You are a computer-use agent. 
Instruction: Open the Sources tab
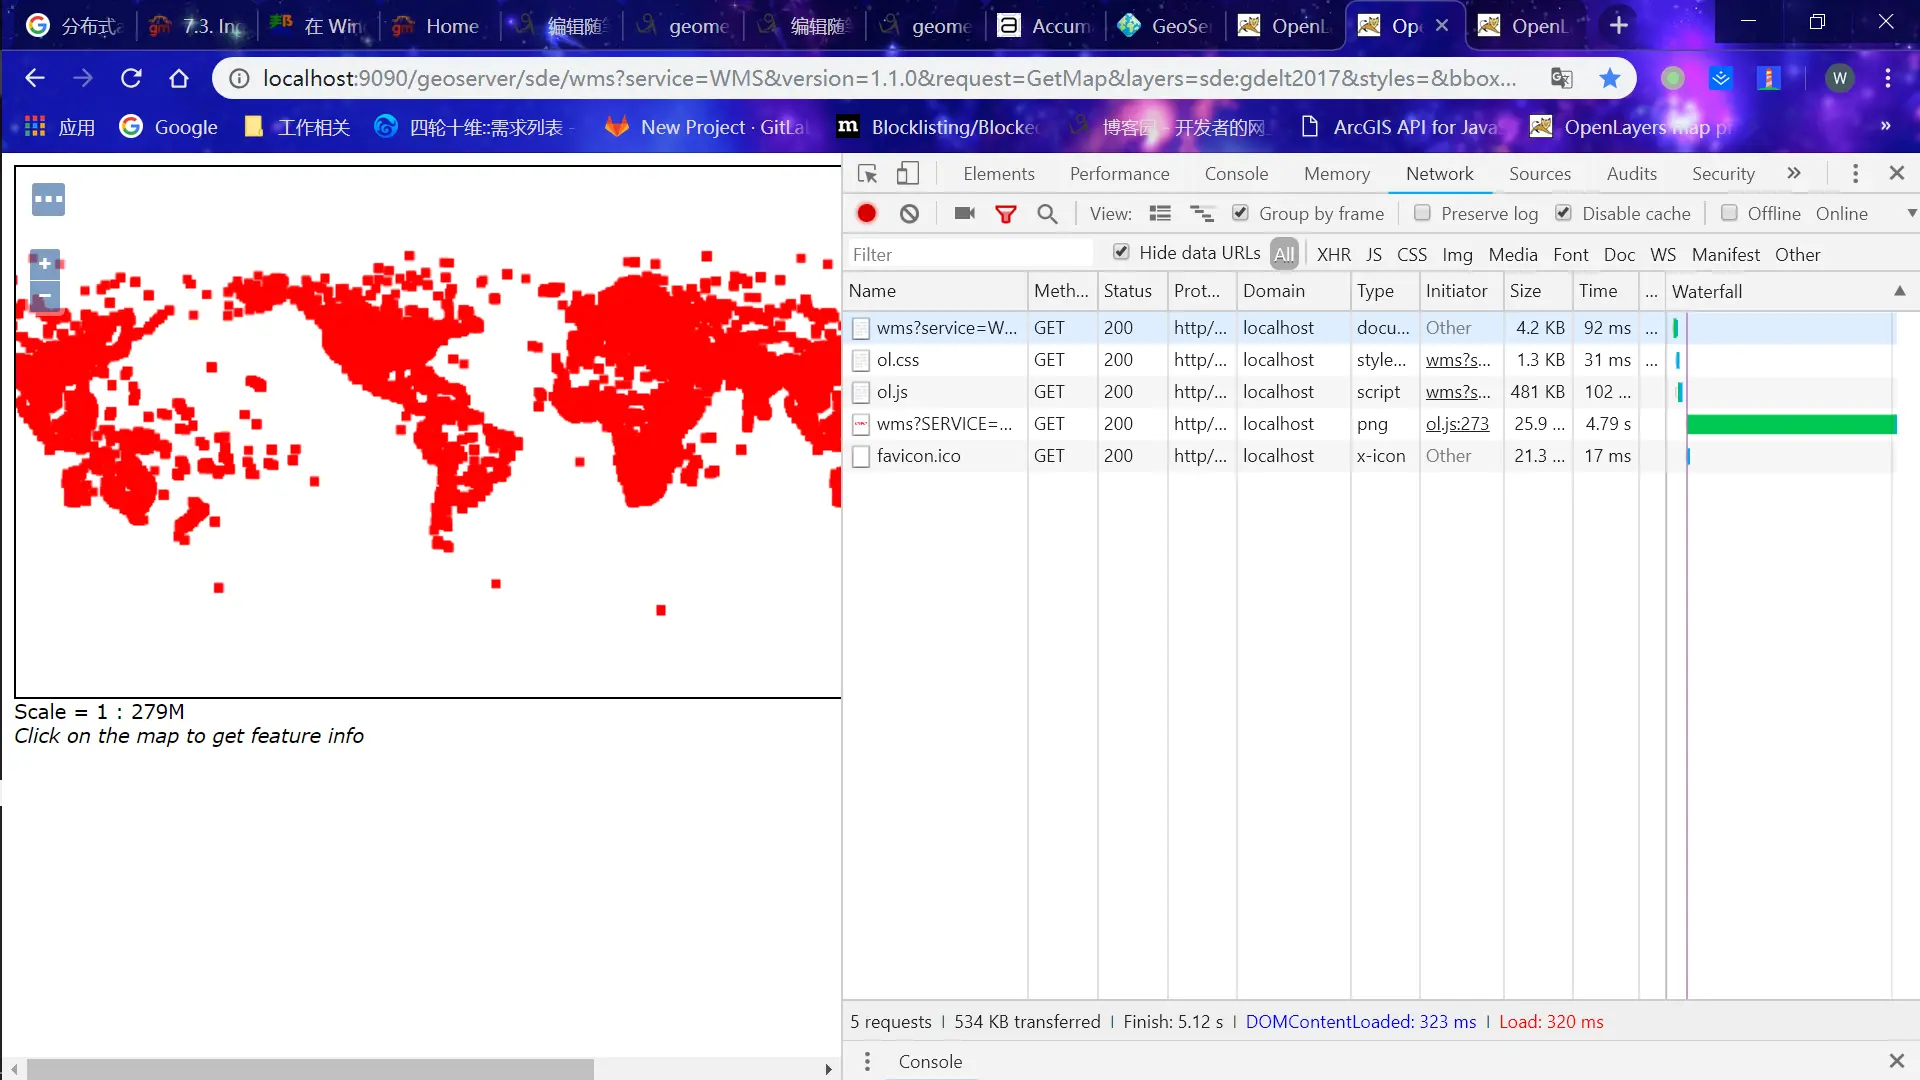point(1539,173)
